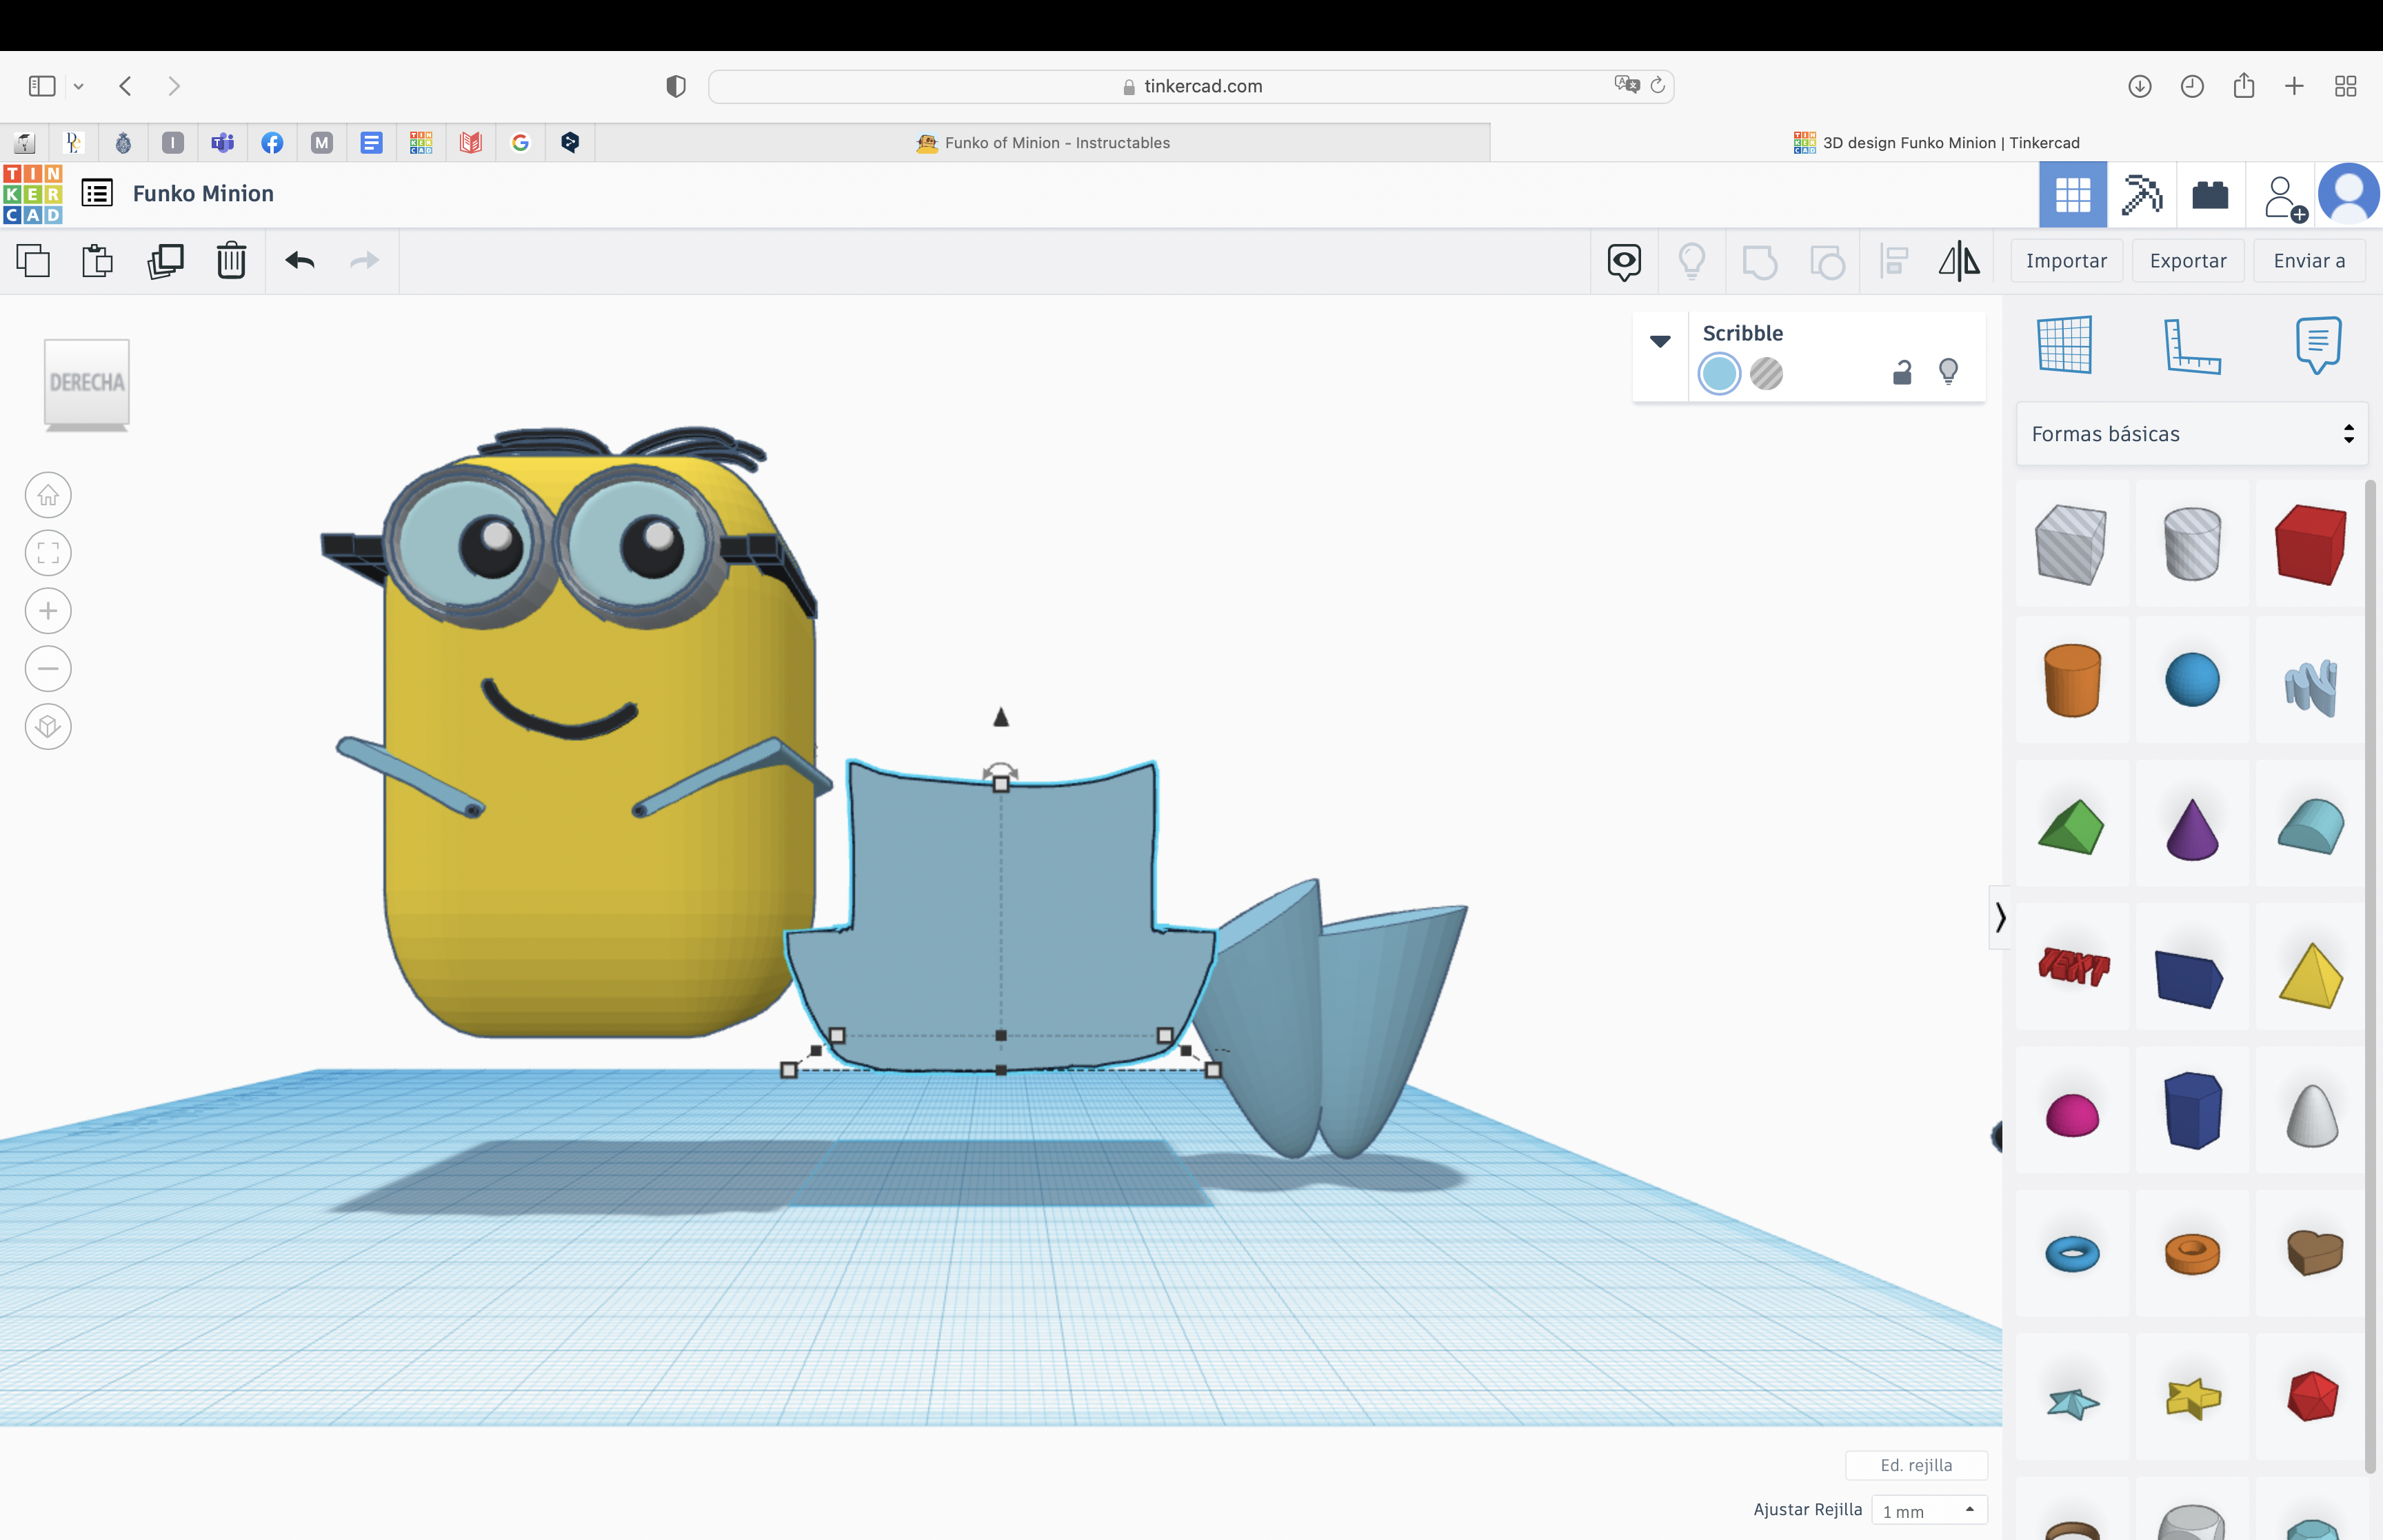Open the Formas básicas shape library dropdown
2383x1540 pixels.
[x=2192, y=434]
